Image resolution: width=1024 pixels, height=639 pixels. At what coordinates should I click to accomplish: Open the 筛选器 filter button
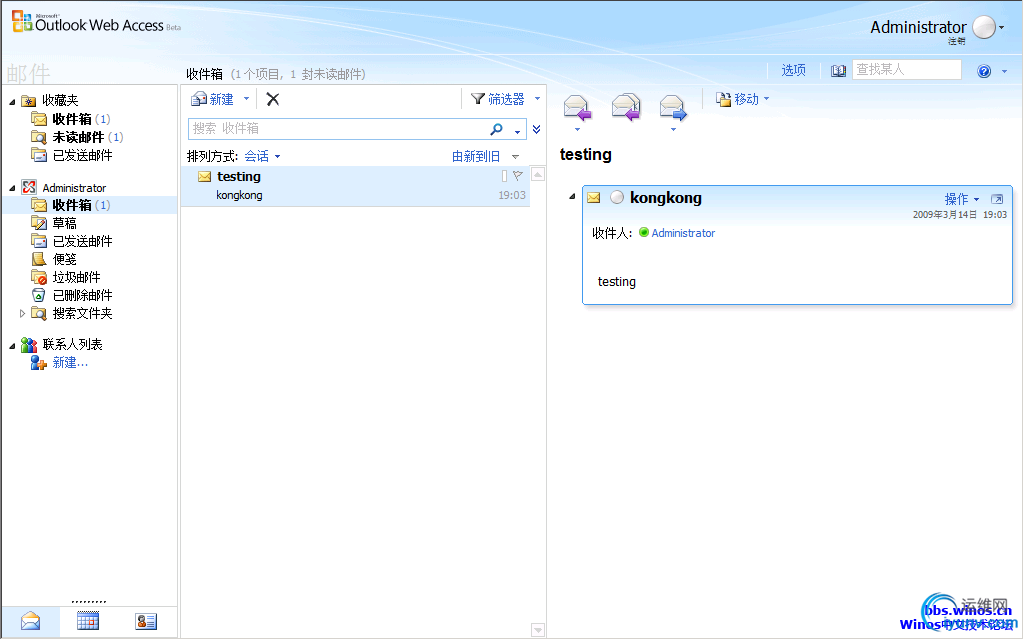click(x=498, y=99)
